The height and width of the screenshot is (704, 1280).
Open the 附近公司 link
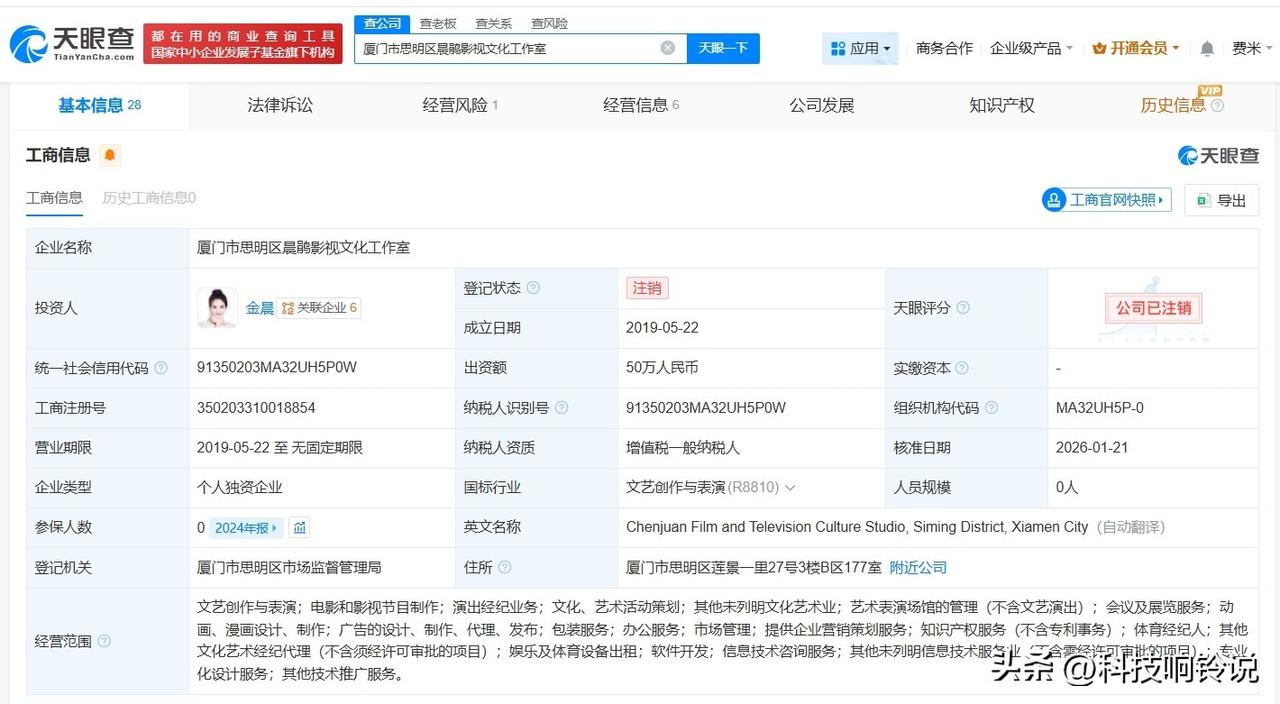tap(918, 567)
